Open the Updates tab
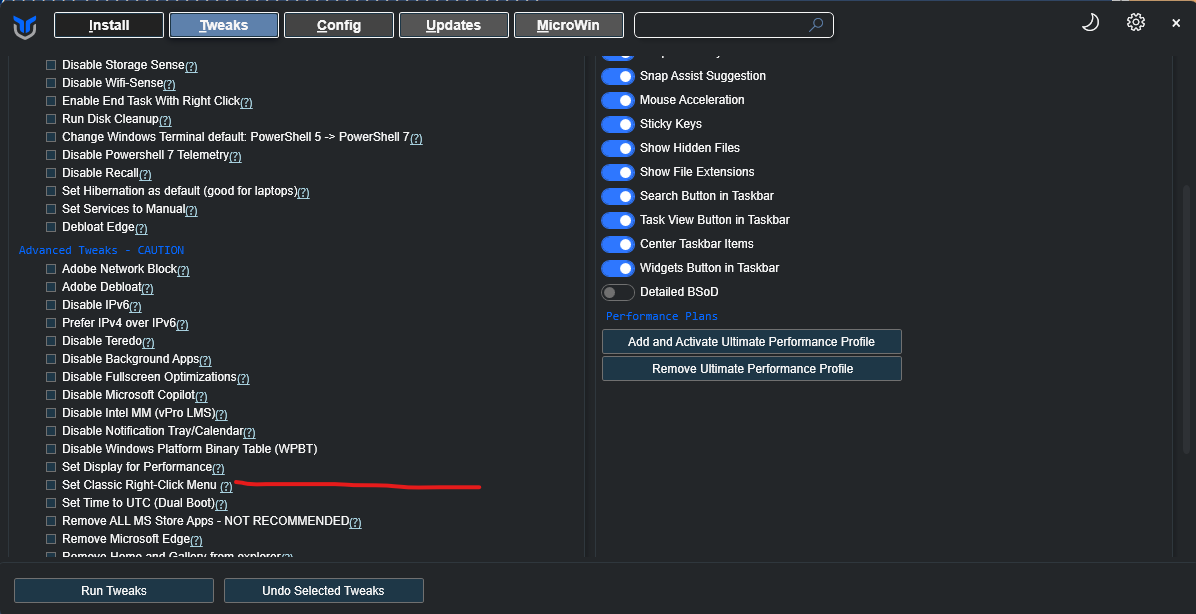Image resolution: width=1196 pixels, height=614 pixels. pos(454,25)
